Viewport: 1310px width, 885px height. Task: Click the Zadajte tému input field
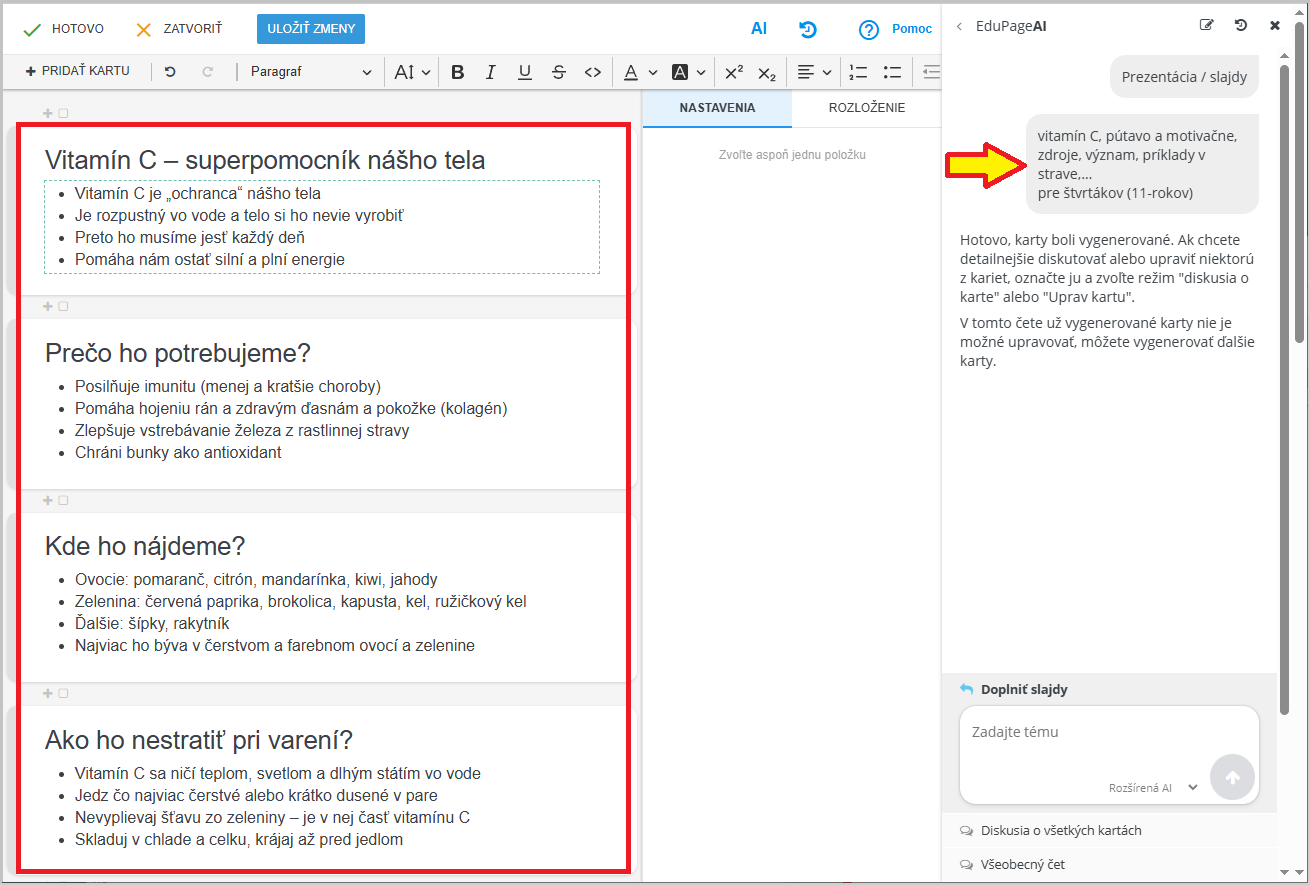point(1080,740)
